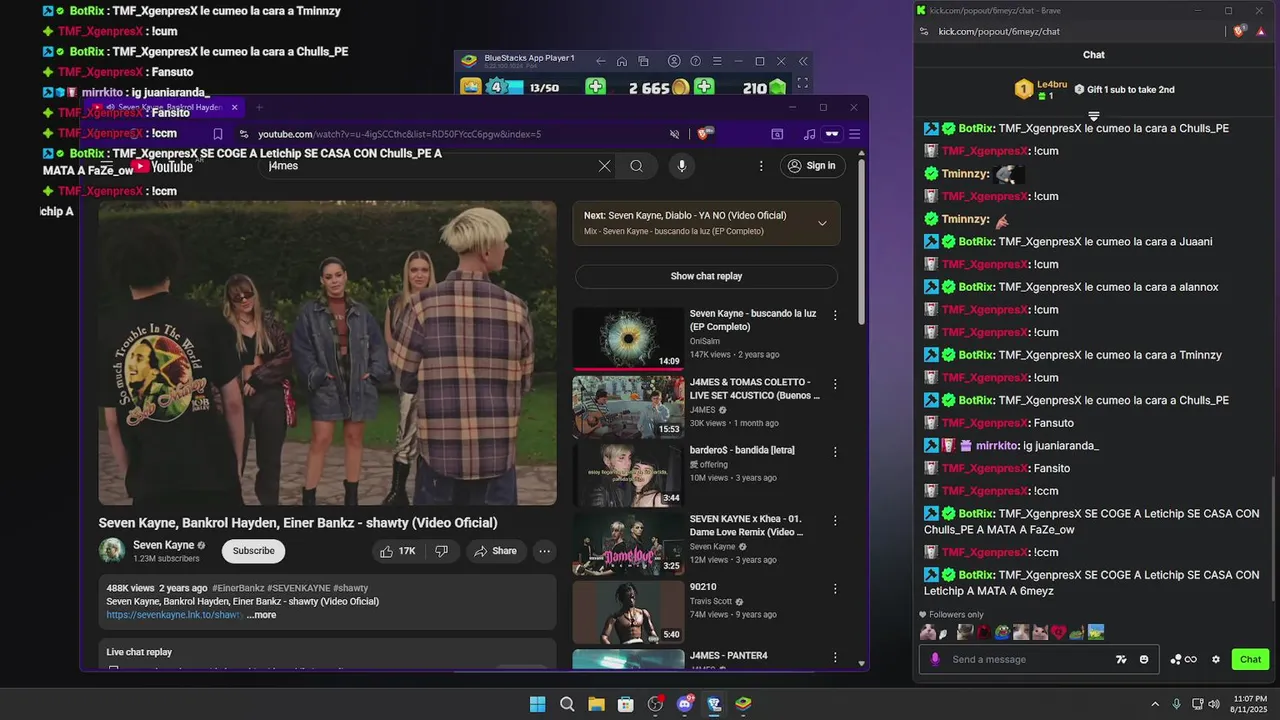Open sevenkayne.lnk.to link in description
Image resolution: width=1280 pixels, height=720 pixels.
(174, 615)
